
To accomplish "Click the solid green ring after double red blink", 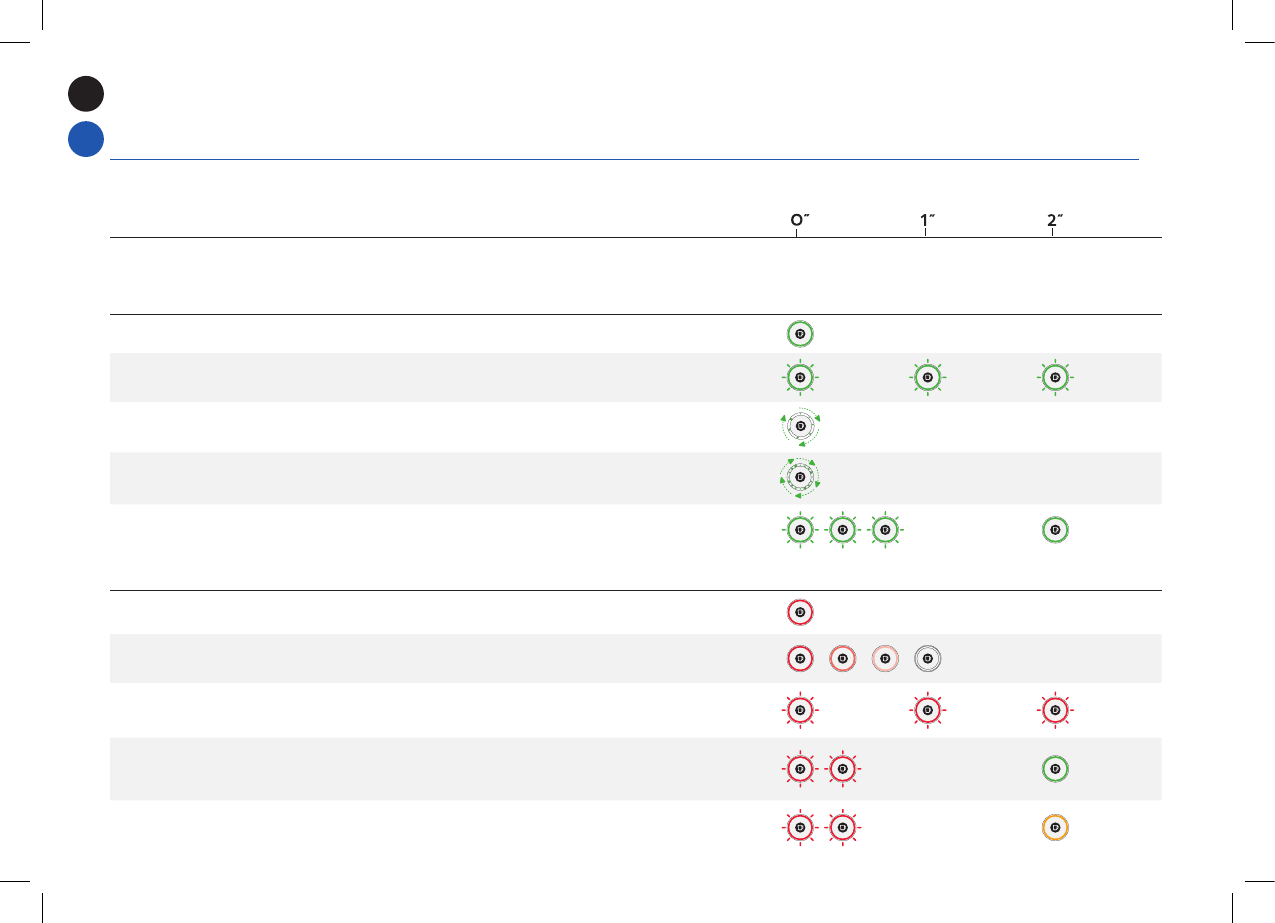I will point(1054,769).
